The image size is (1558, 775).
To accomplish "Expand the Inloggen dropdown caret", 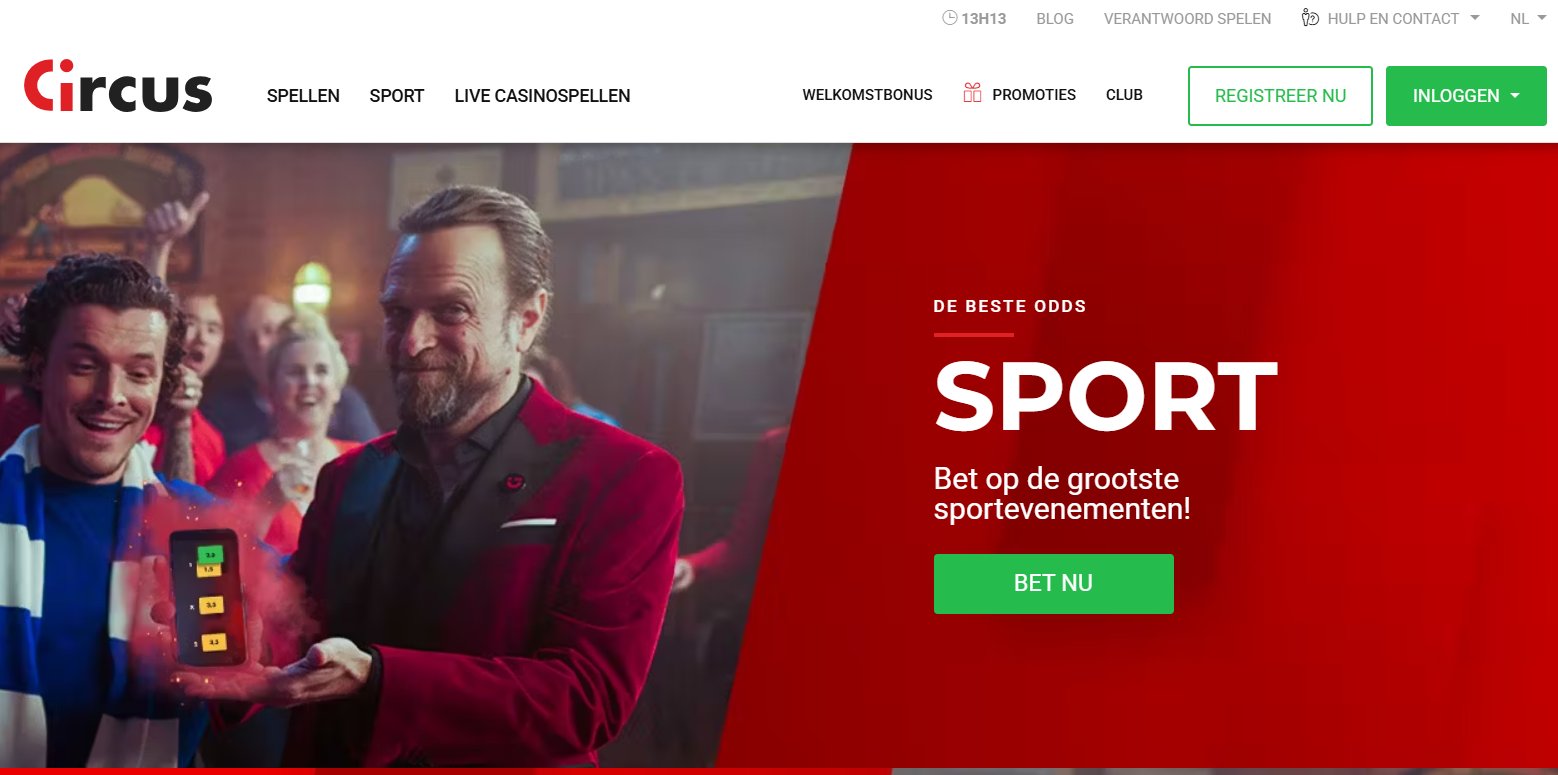I will click(1514, 96).
